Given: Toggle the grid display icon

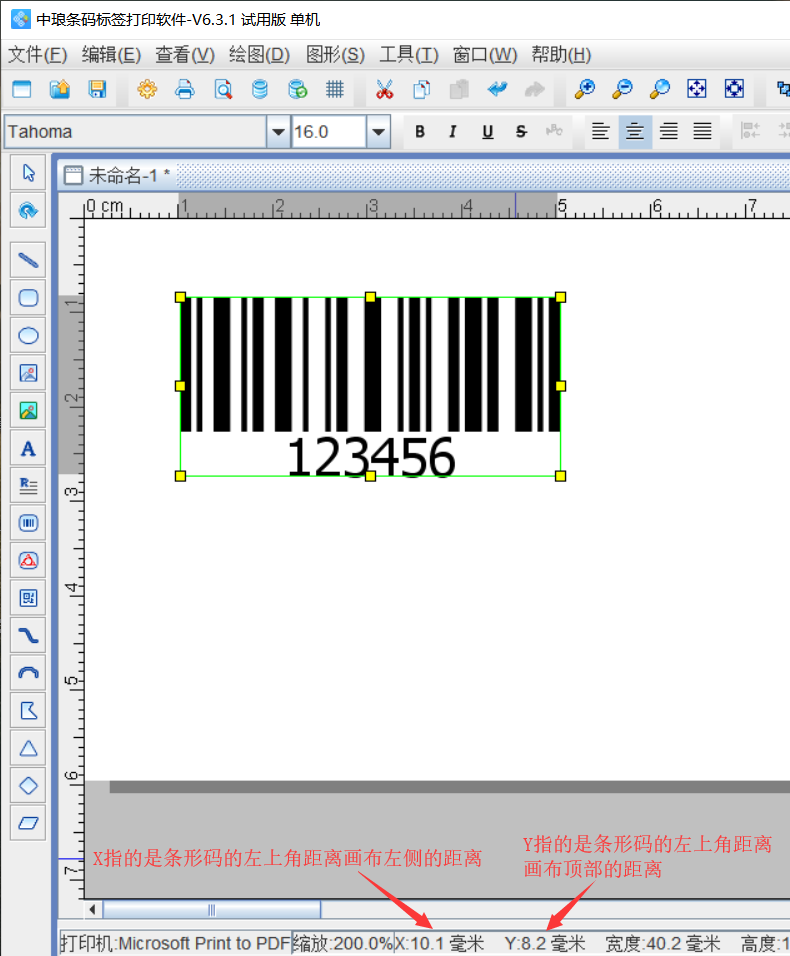Looking at the screenshot, I should pyautogui.click(x=335, y=90).
